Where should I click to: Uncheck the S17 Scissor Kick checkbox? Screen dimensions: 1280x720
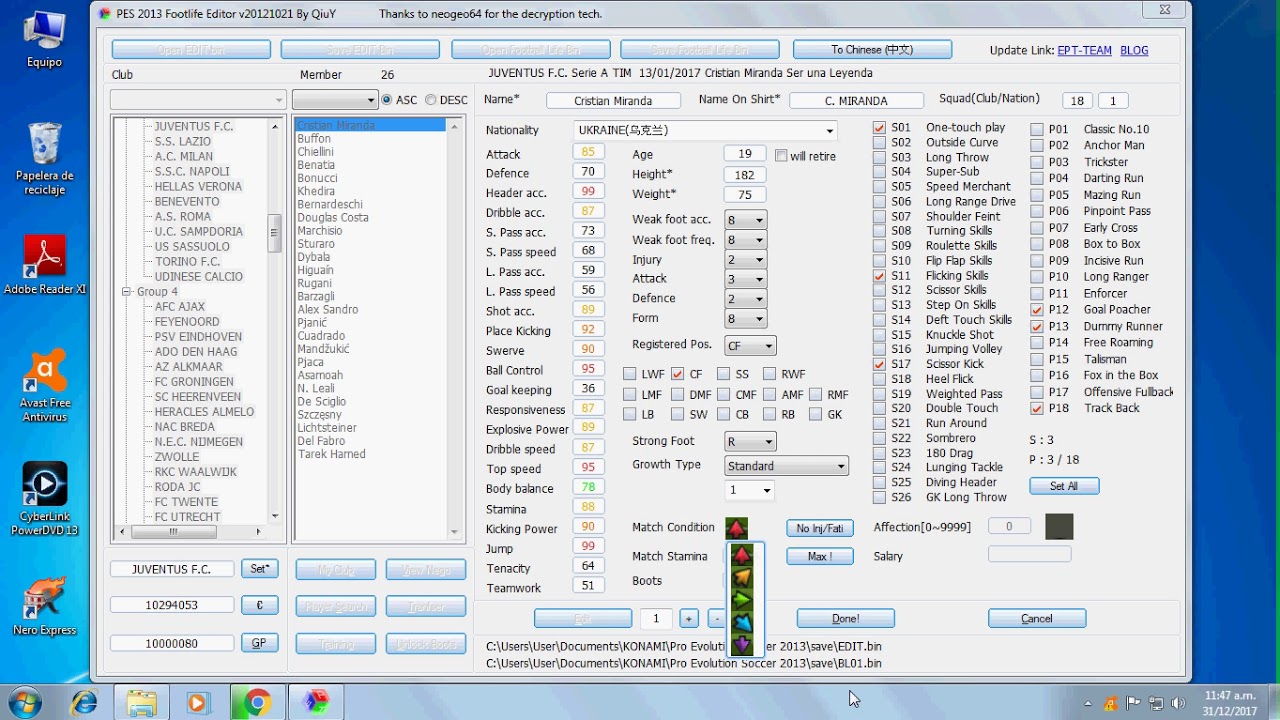879,364
